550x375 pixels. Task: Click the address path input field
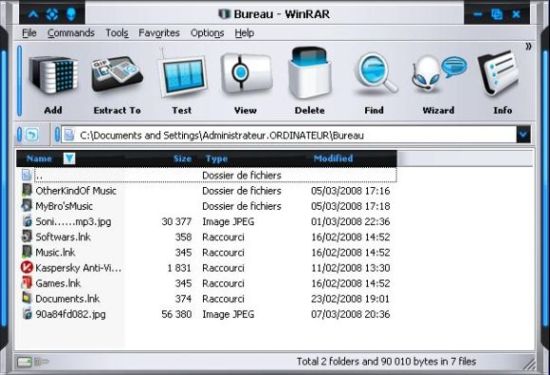[x=289, y=135]
